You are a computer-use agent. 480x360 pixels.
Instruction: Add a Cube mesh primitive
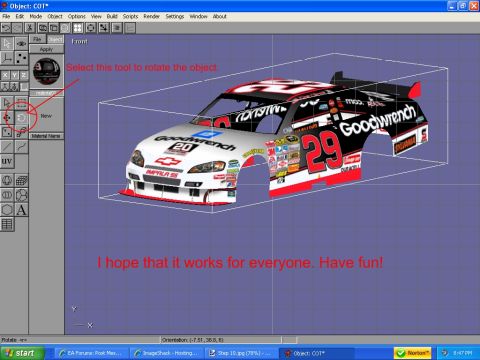21,181
